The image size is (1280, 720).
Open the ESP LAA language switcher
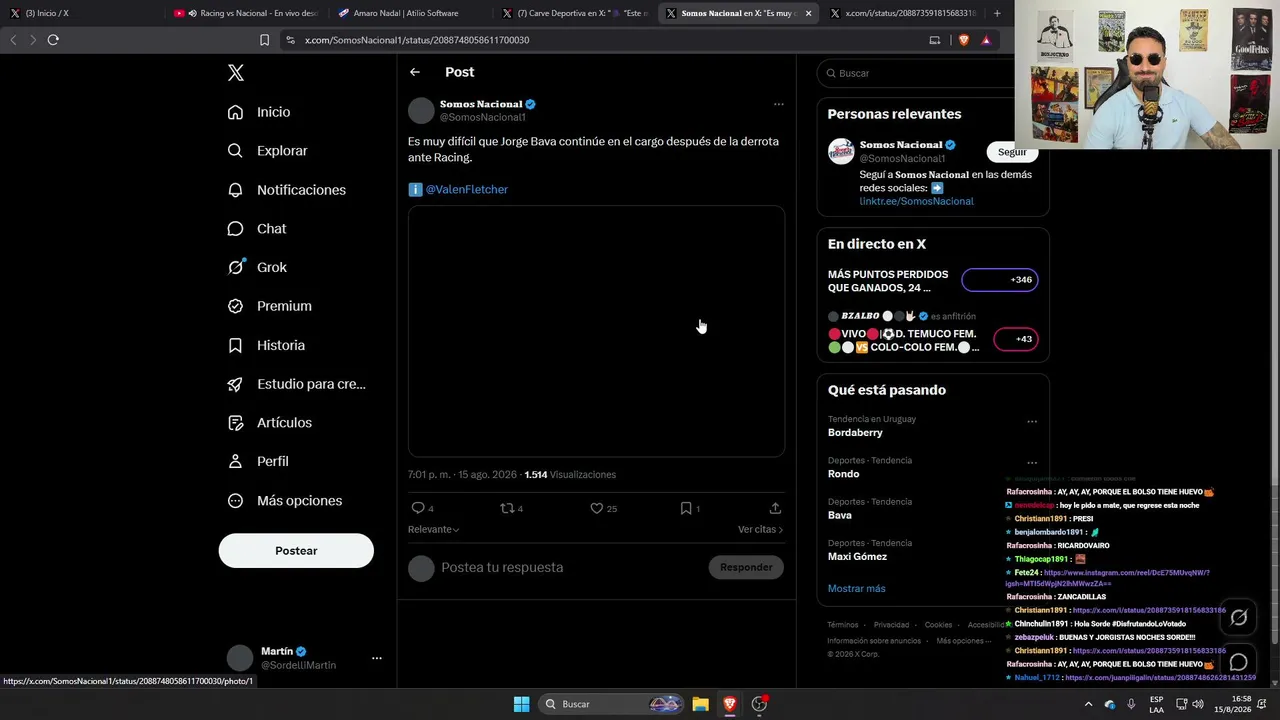(x=1156, y=704)
